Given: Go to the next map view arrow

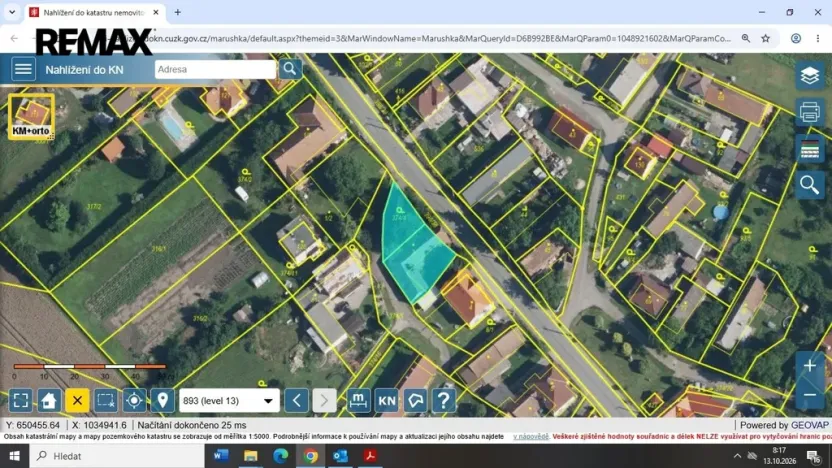Looking at the screenshot, I should [324, 401].
